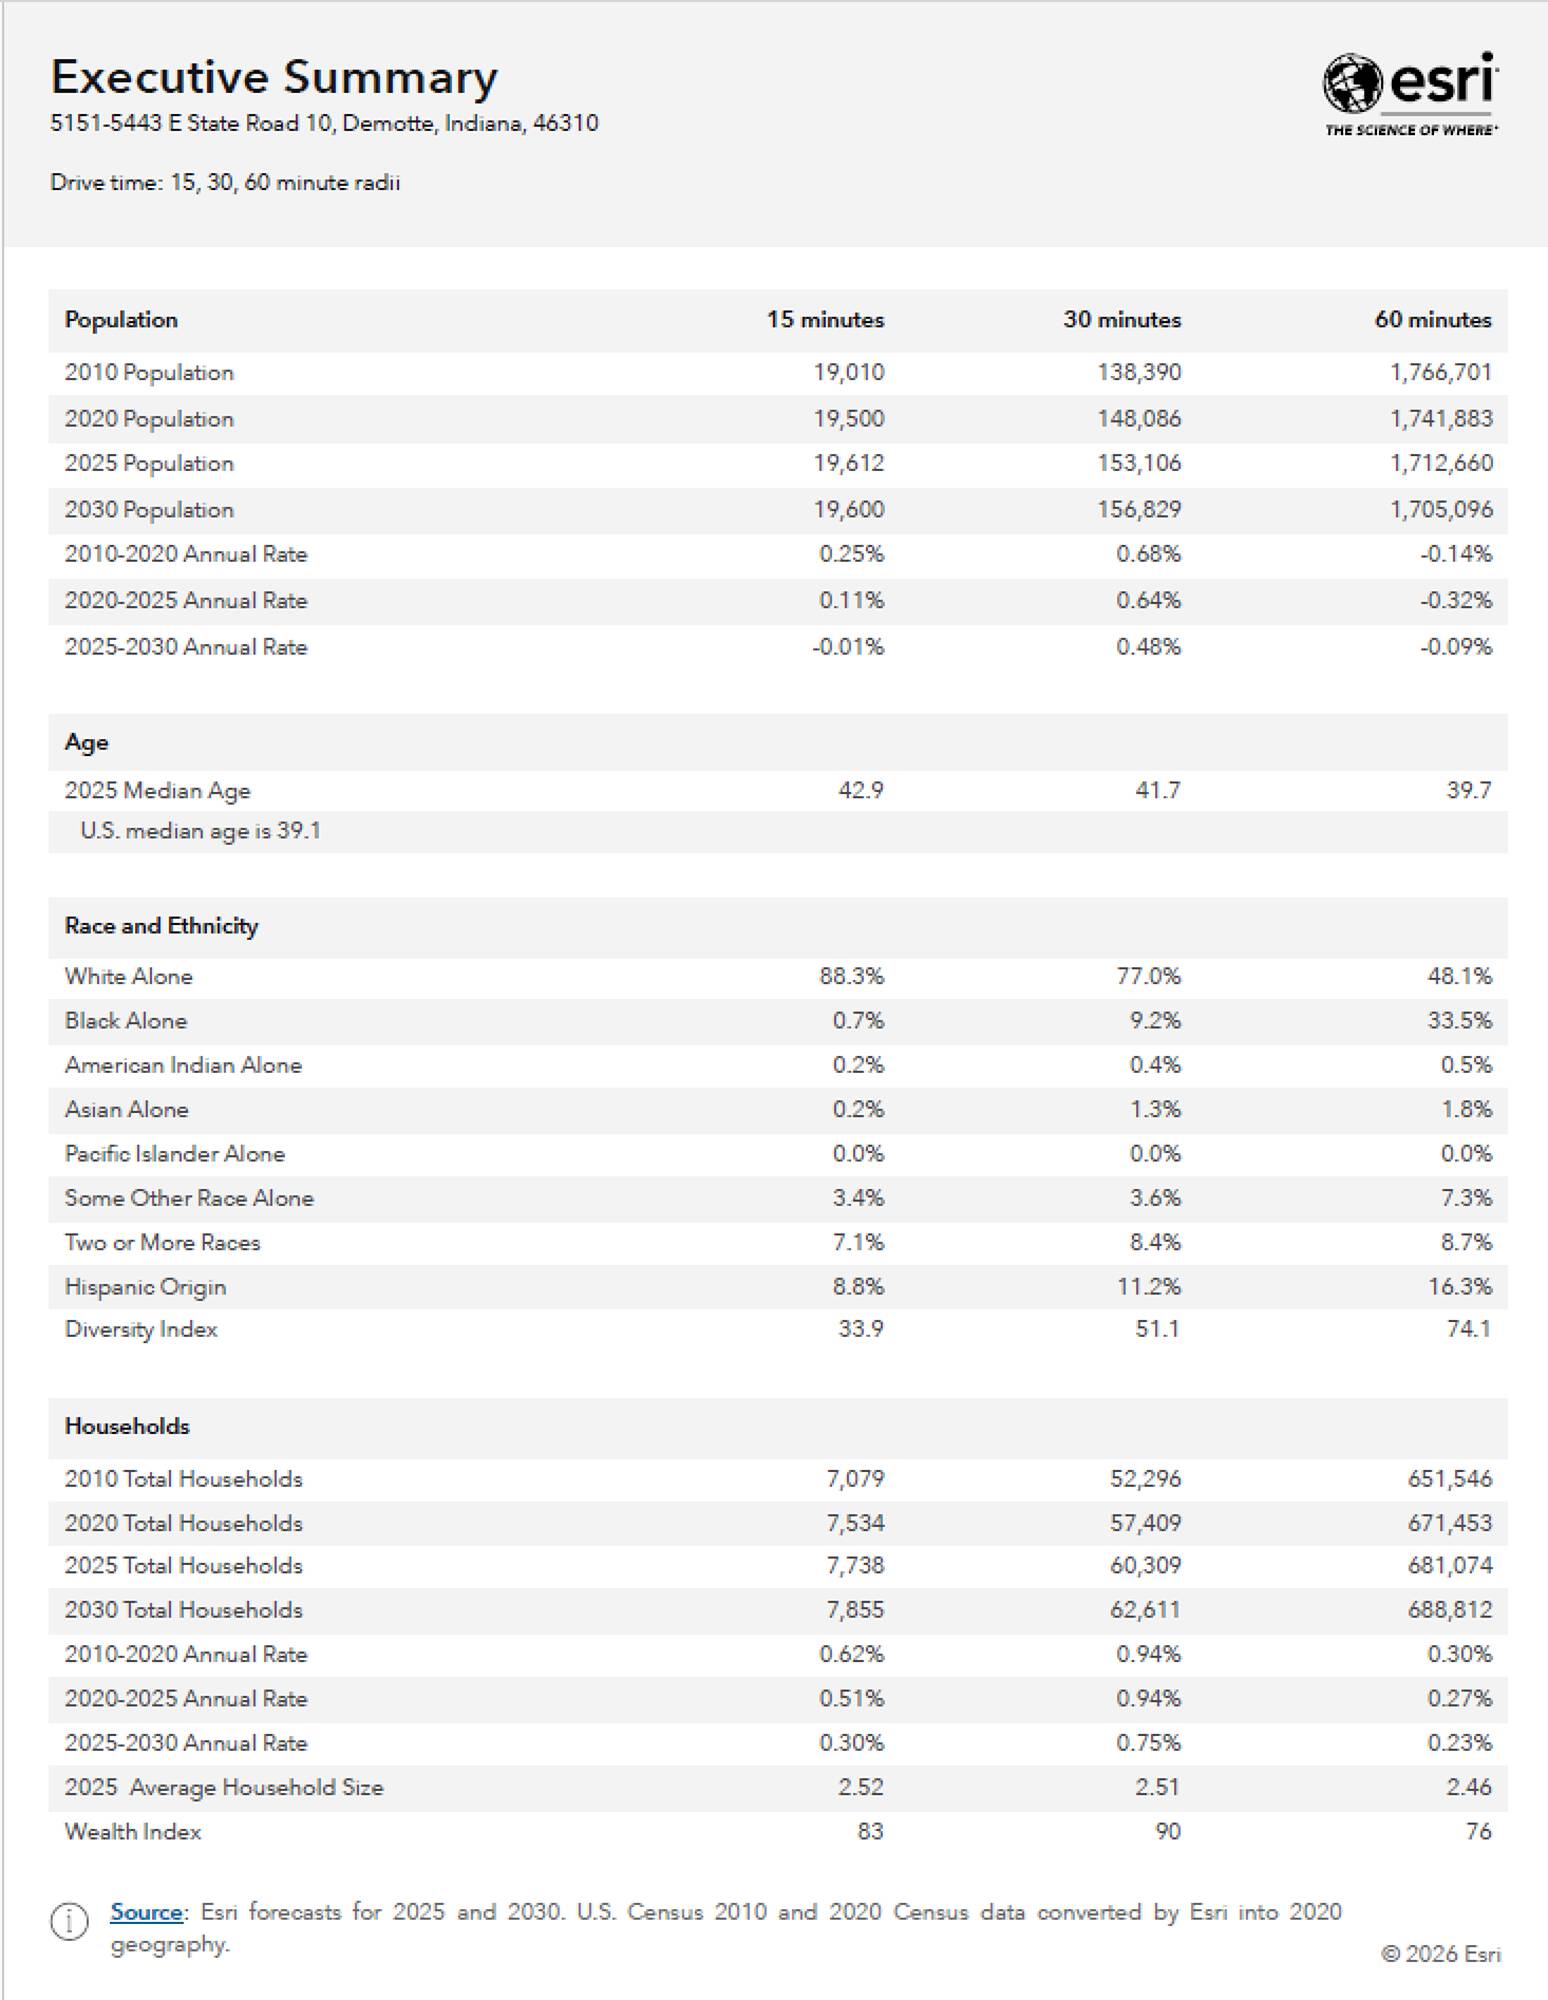Select the Population section header
Image resolution: width=1548 pixels, height=2000 pixels.
pos(121,320)
